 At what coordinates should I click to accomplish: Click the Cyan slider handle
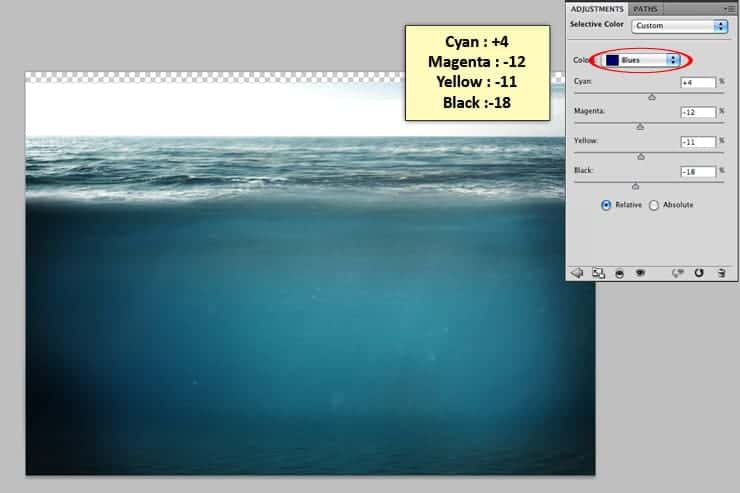click(x=652, y=97)
